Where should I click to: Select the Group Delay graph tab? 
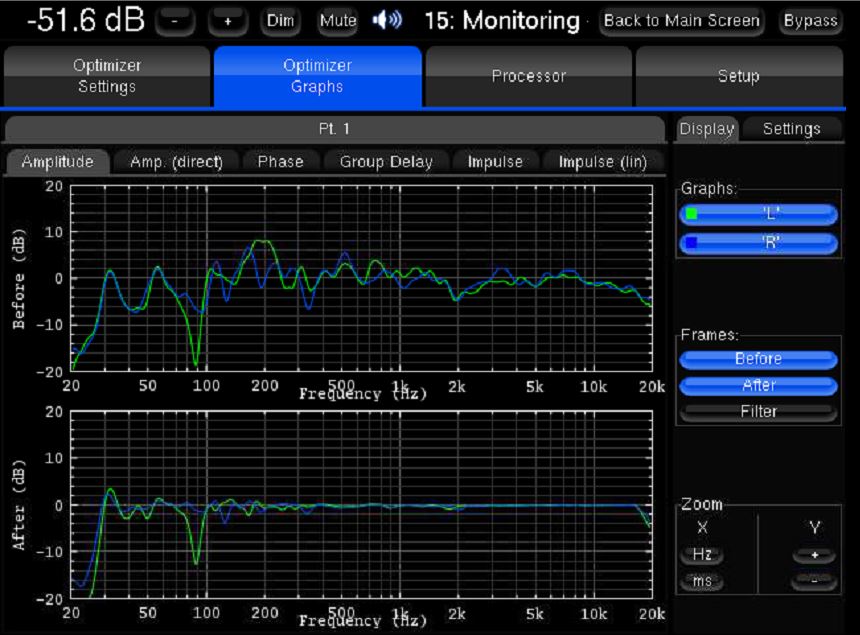386,162
